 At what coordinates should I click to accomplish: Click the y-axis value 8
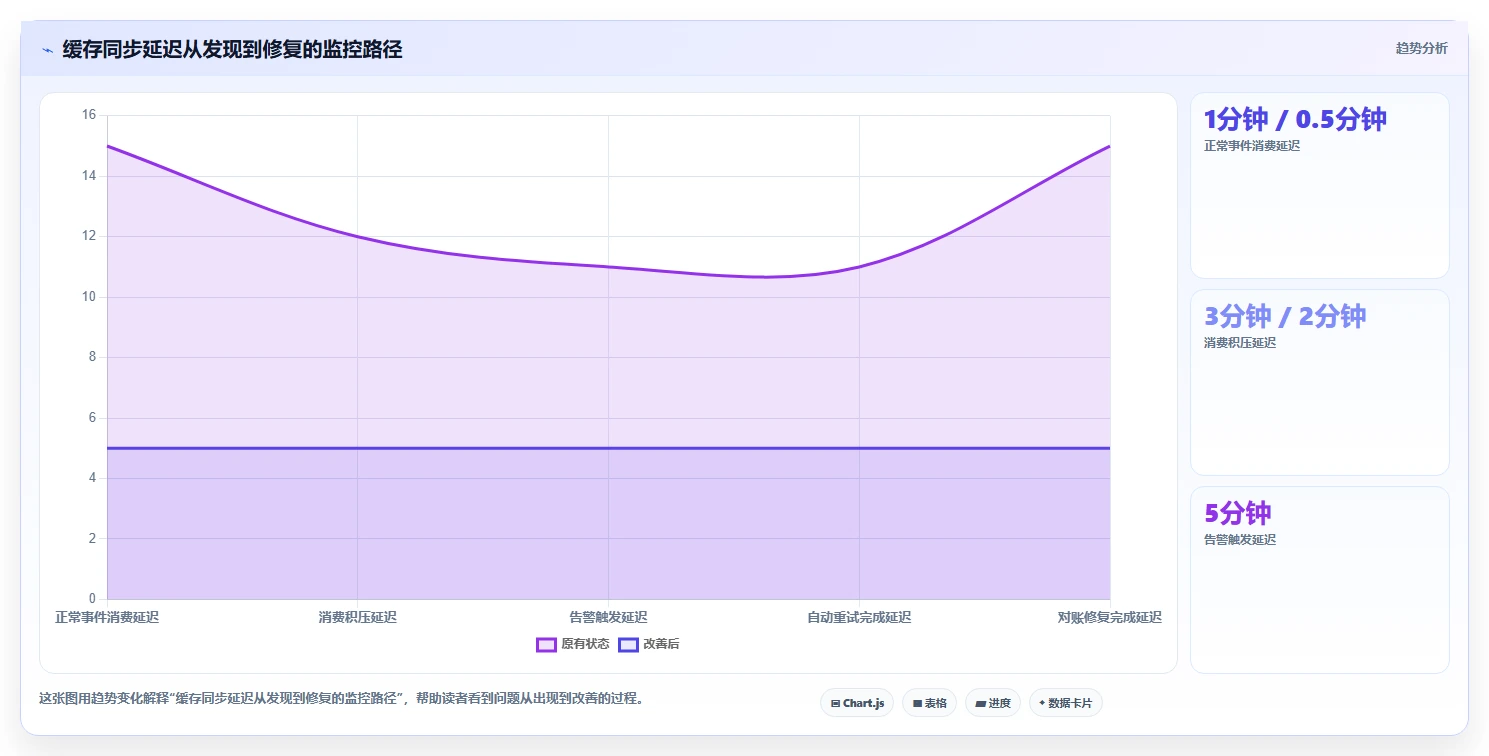tap(92, 357)
